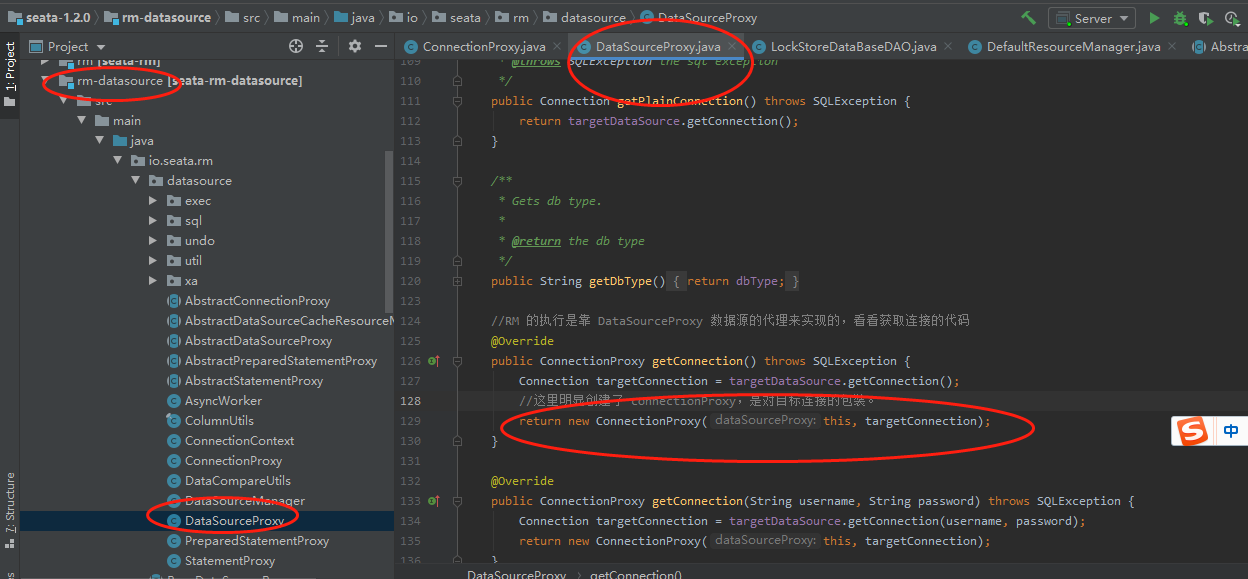Click DataSourceProxy in bottom editor breadcrumb
Viewport: 1248px width, 579px height.
click(x=516, y=574)
